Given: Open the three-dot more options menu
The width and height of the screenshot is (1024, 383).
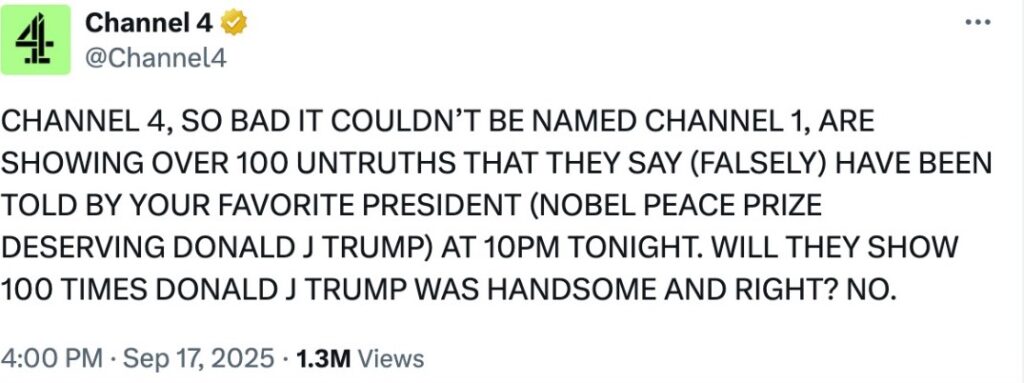Looking at the screenshot, I should coord(978,22).
